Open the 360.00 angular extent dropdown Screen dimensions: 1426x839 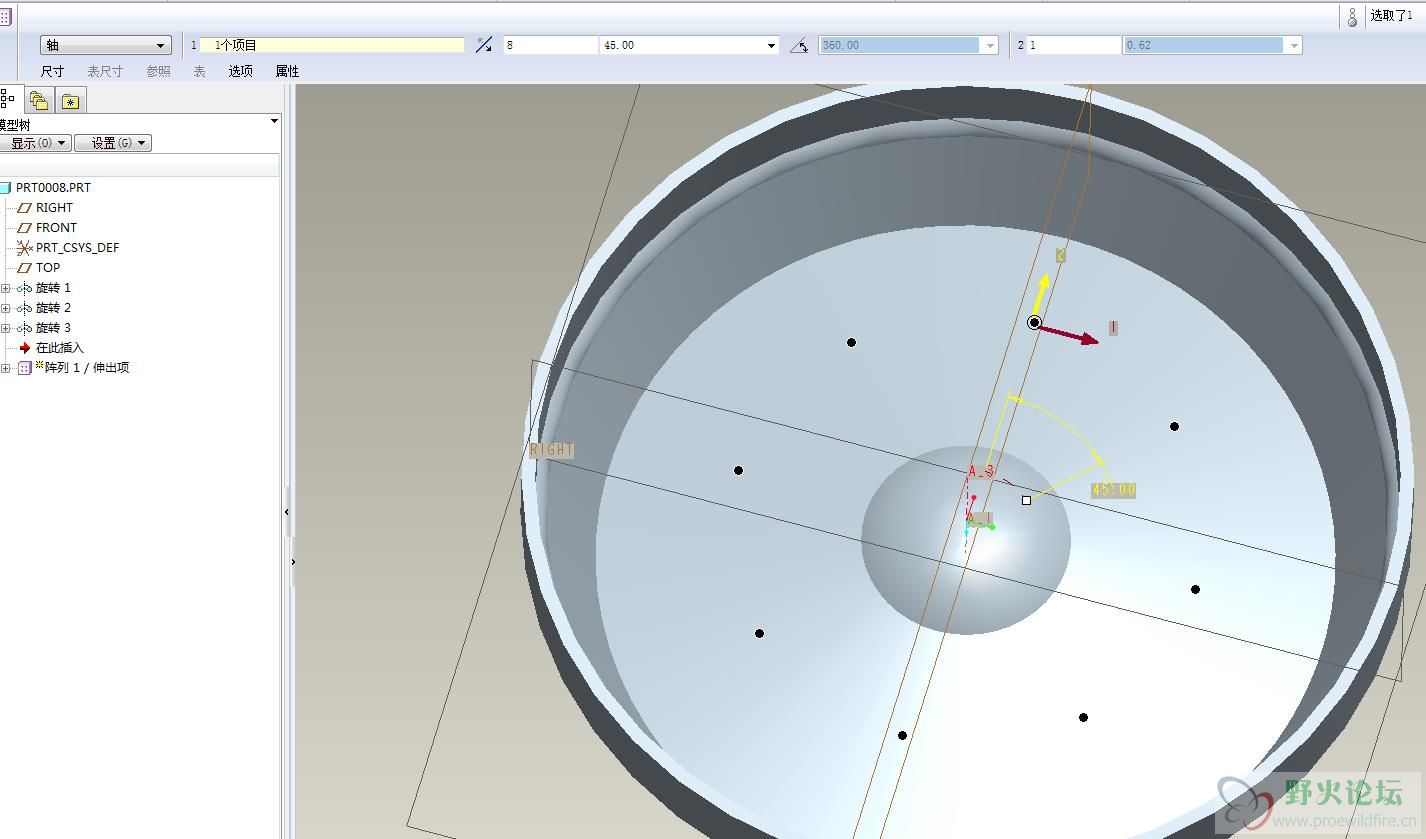pyautogui.click(x=991, y=45)
